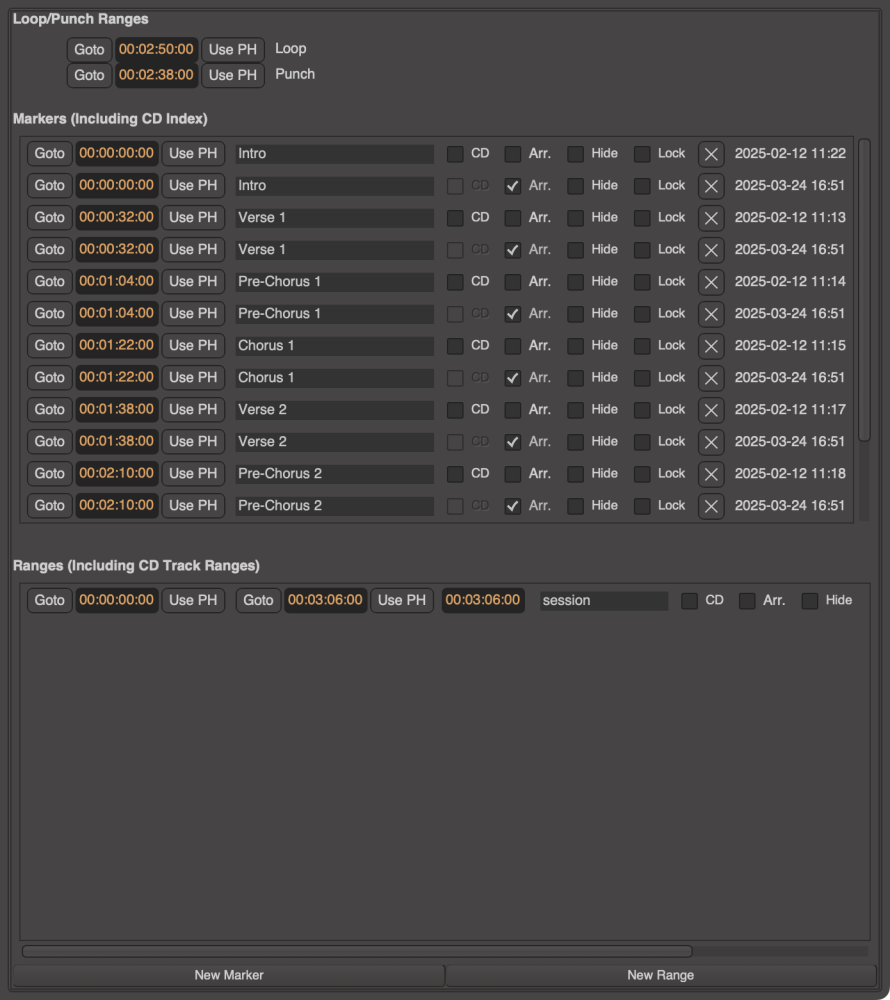Image resolution: width=890 pixels, height=1000 pixels.
Task: Use PH for the session range end
Action: pyautogui.click(x=402, y=601)
